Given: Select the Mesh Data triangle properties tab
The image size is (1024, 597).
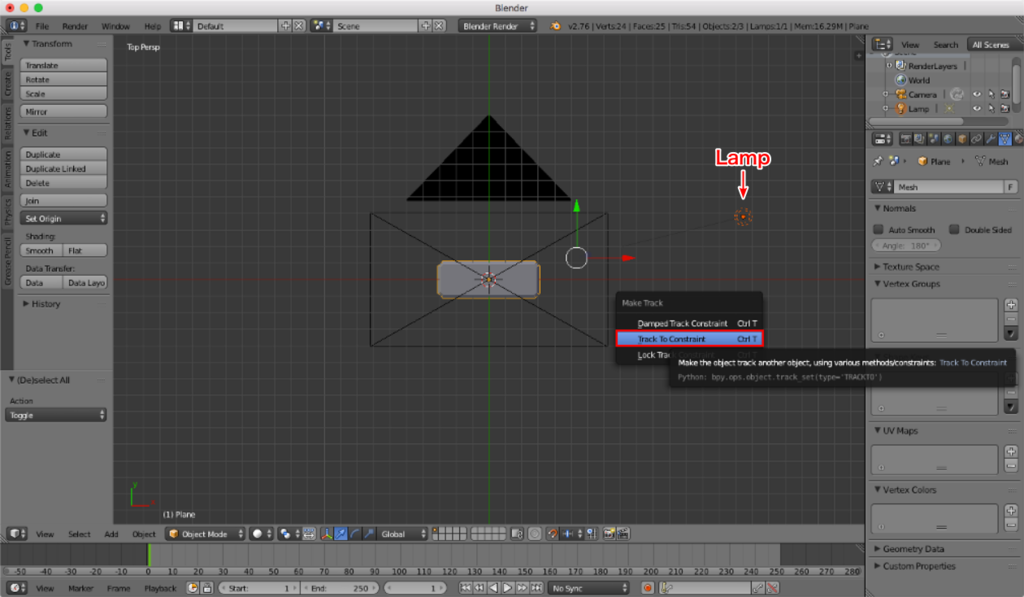Looking at the screenshot, I should pos(1005,139).
